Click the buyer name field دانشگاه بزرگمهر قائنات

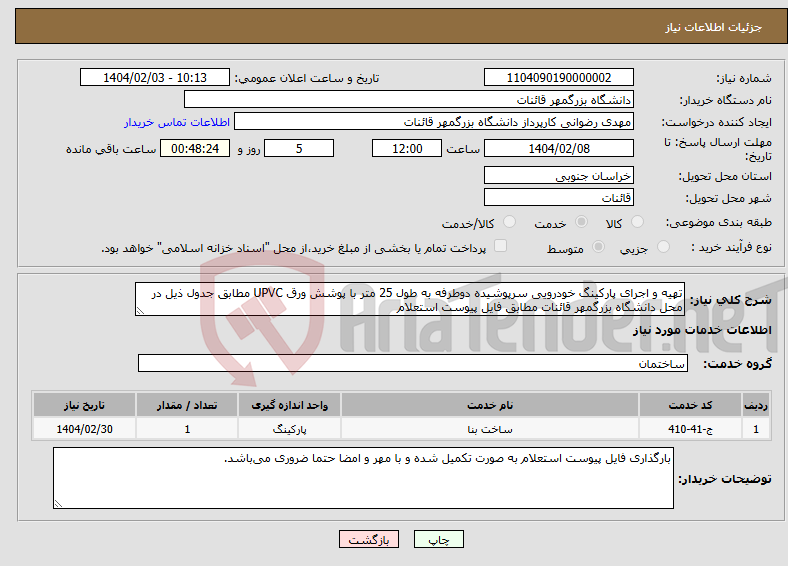409,100
